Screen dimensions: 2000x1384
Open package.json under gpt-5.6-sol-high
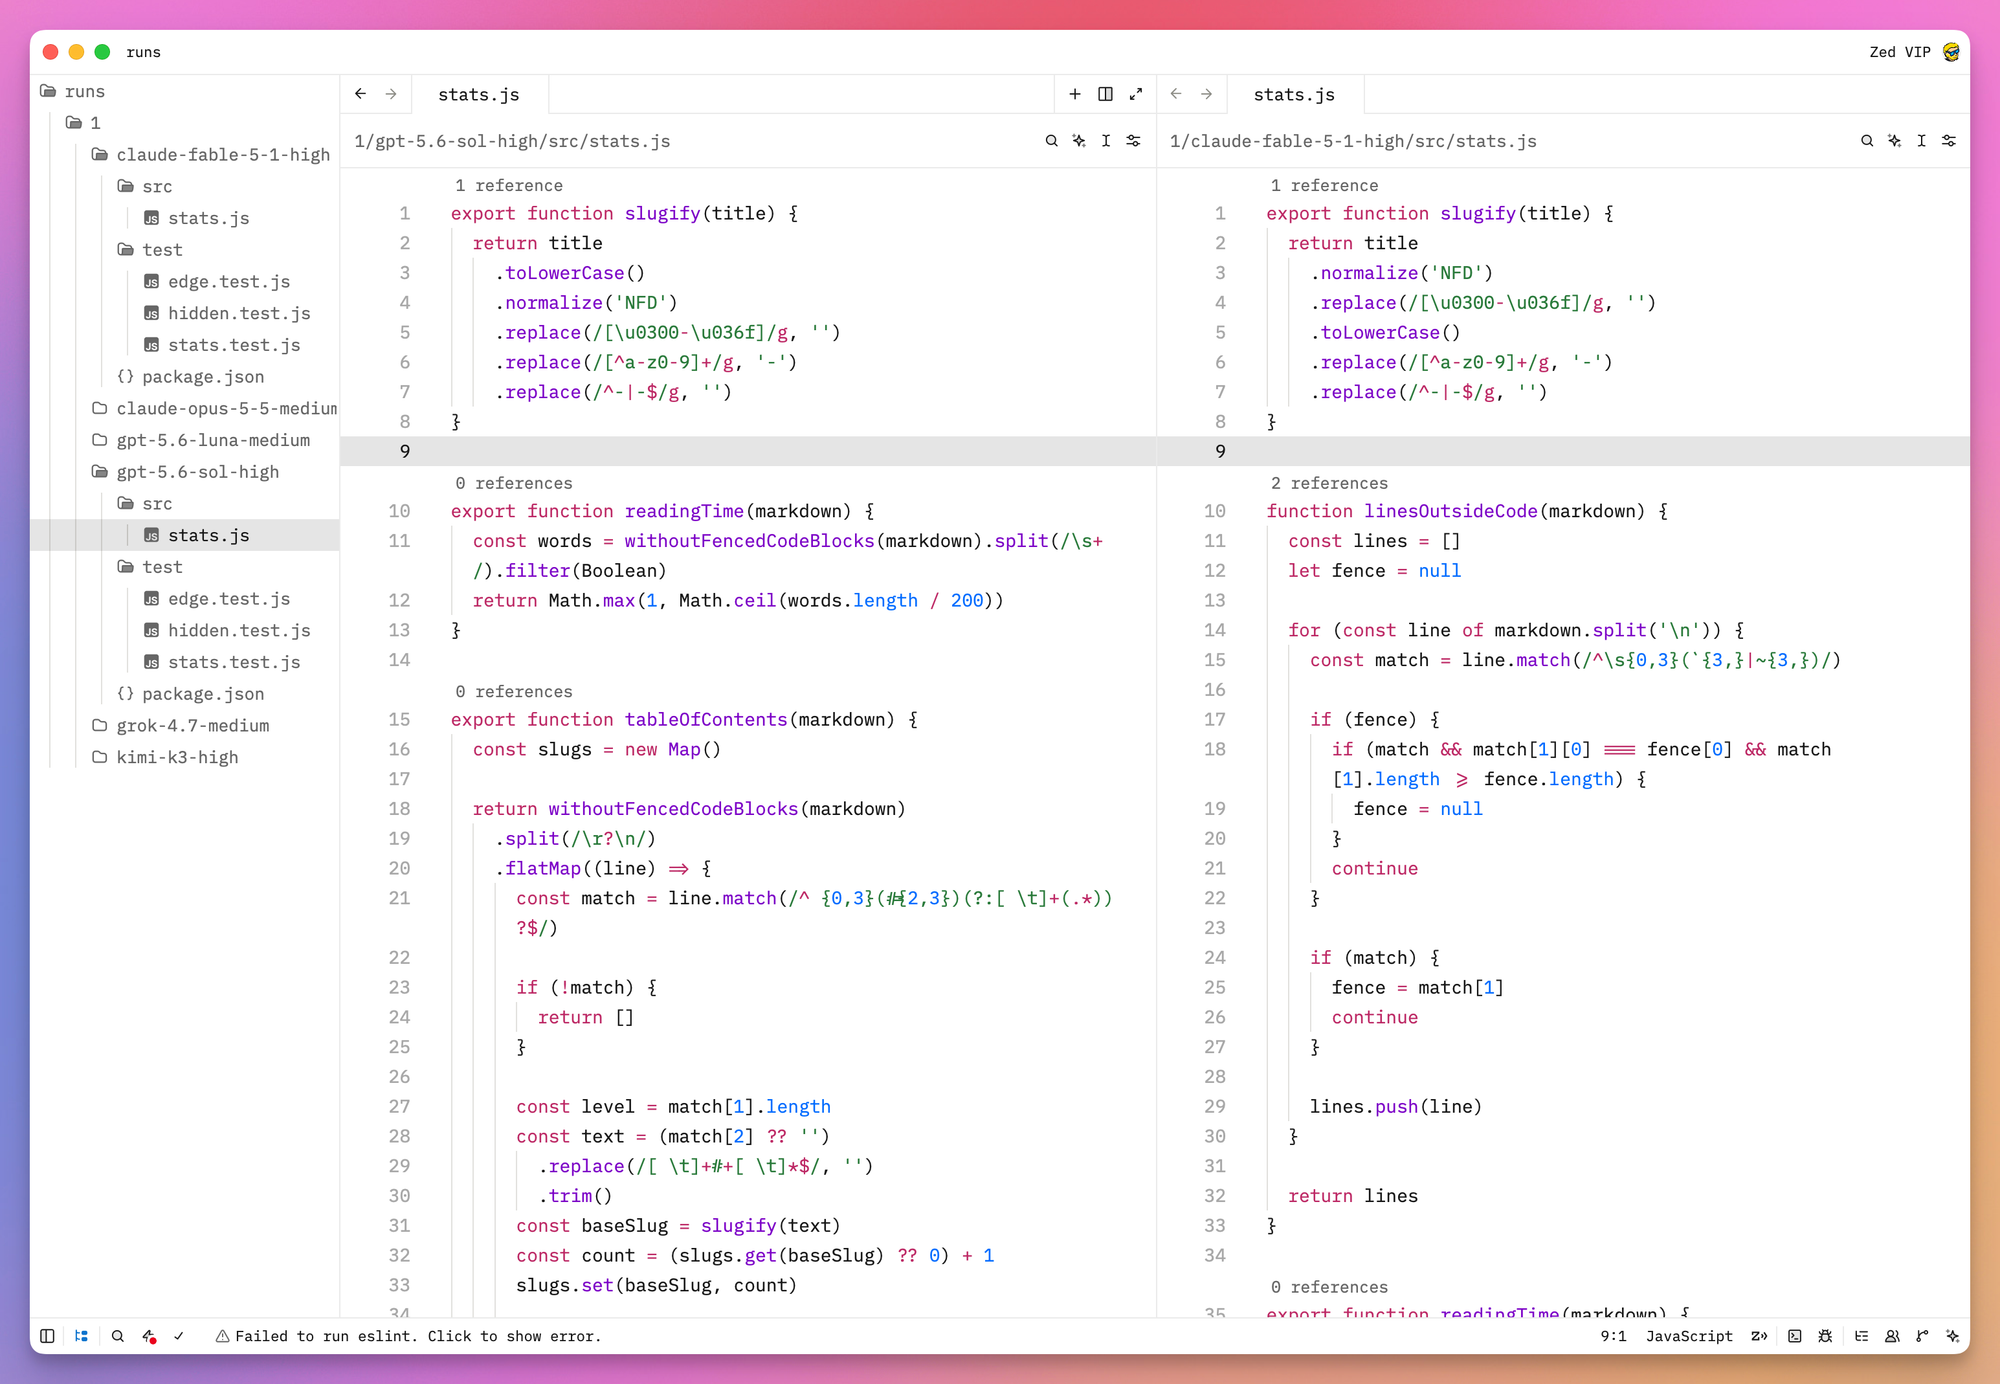click(x=191, y=694)
